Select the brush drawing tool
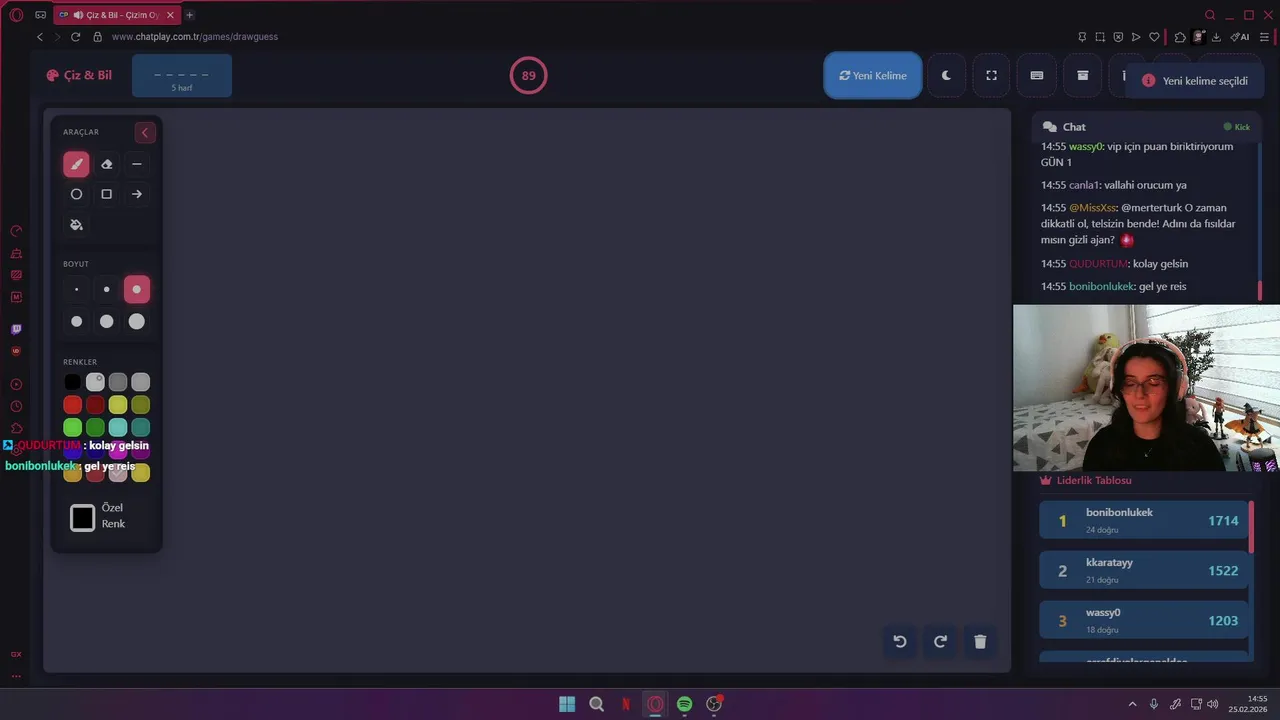 click(76, 164)
